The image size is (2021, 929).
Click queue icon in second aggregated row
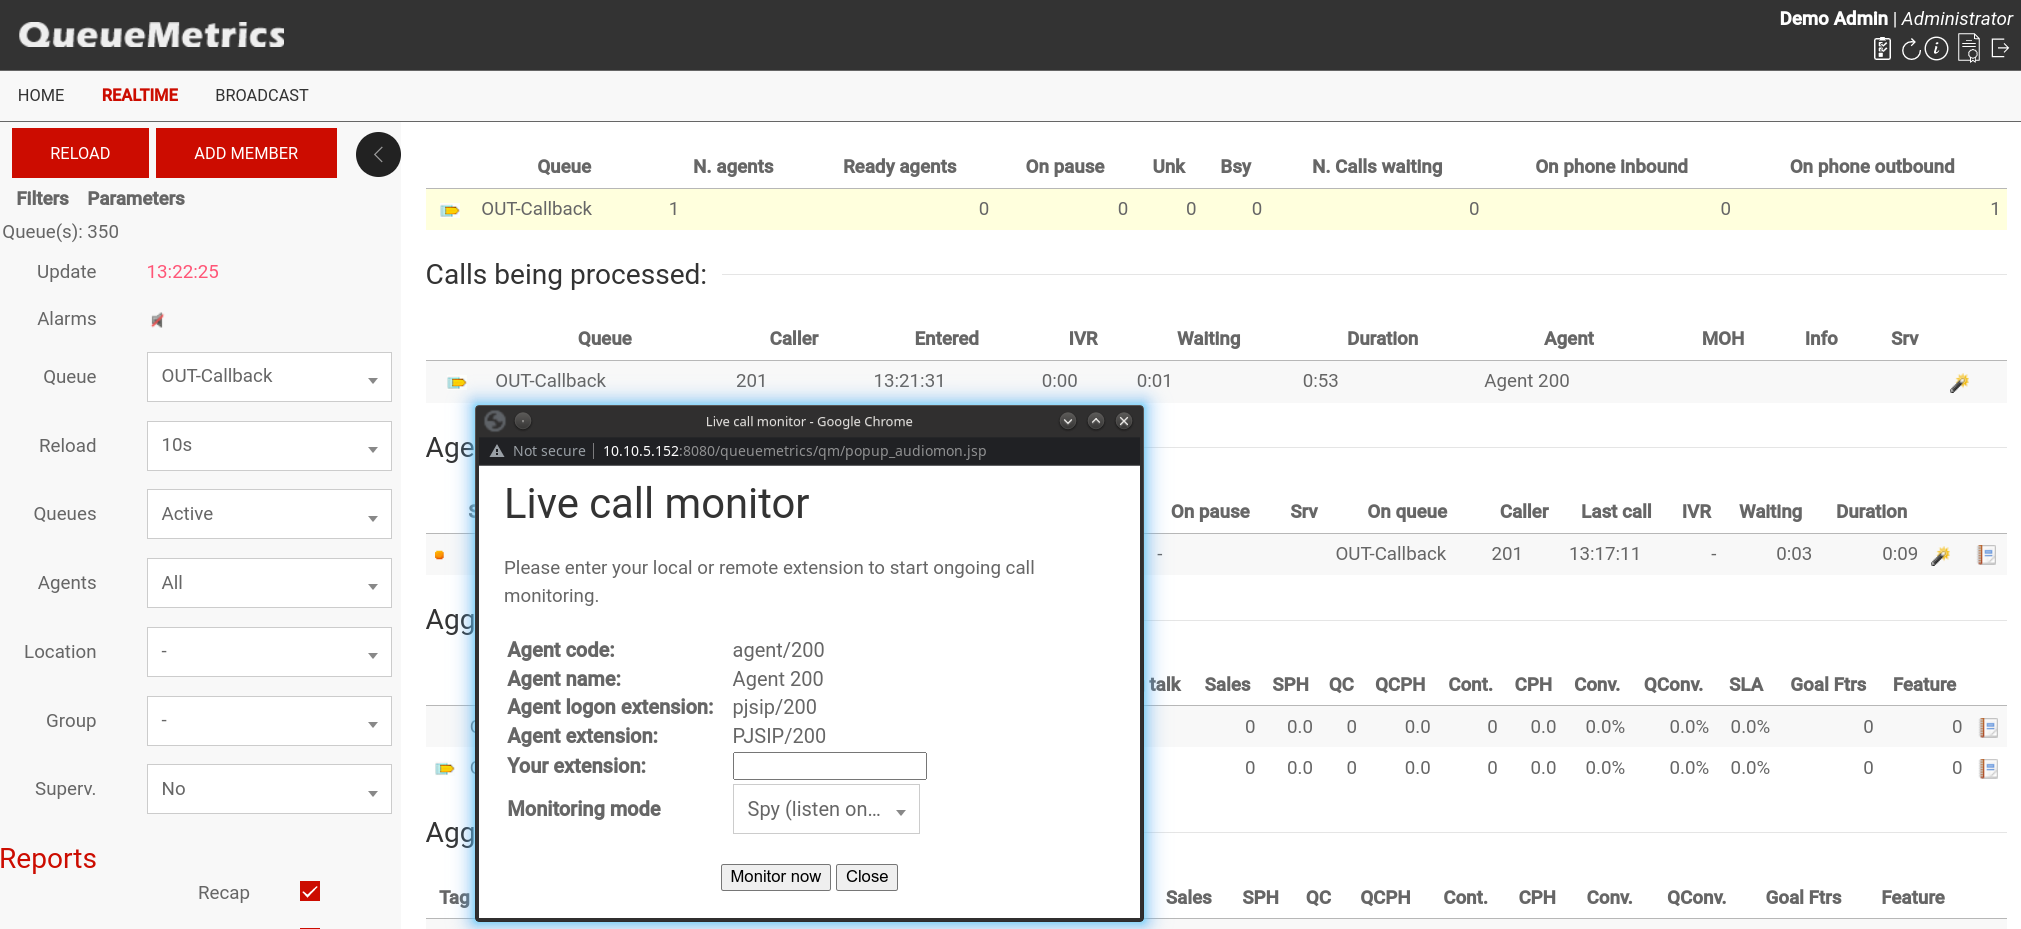(x=445, y=769)
